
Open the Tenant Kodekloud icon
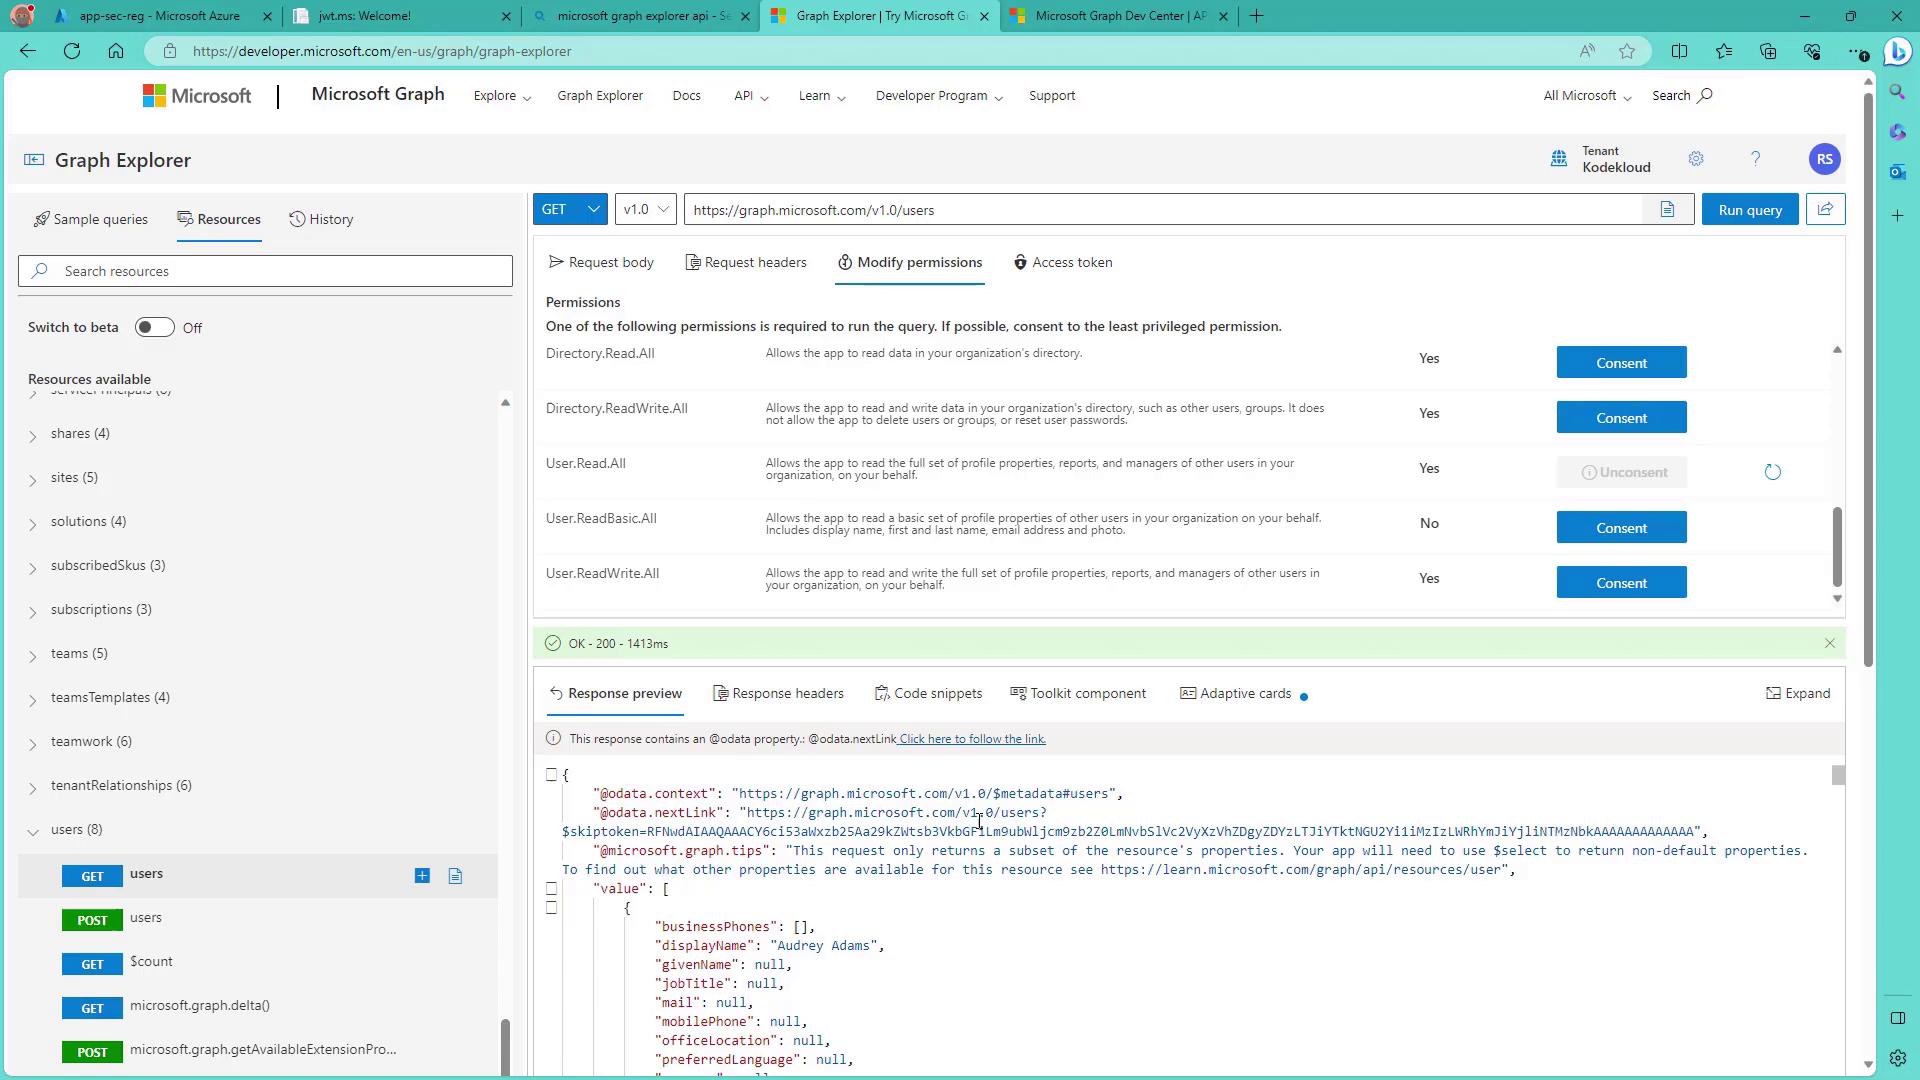click(x=1558, y=159)
